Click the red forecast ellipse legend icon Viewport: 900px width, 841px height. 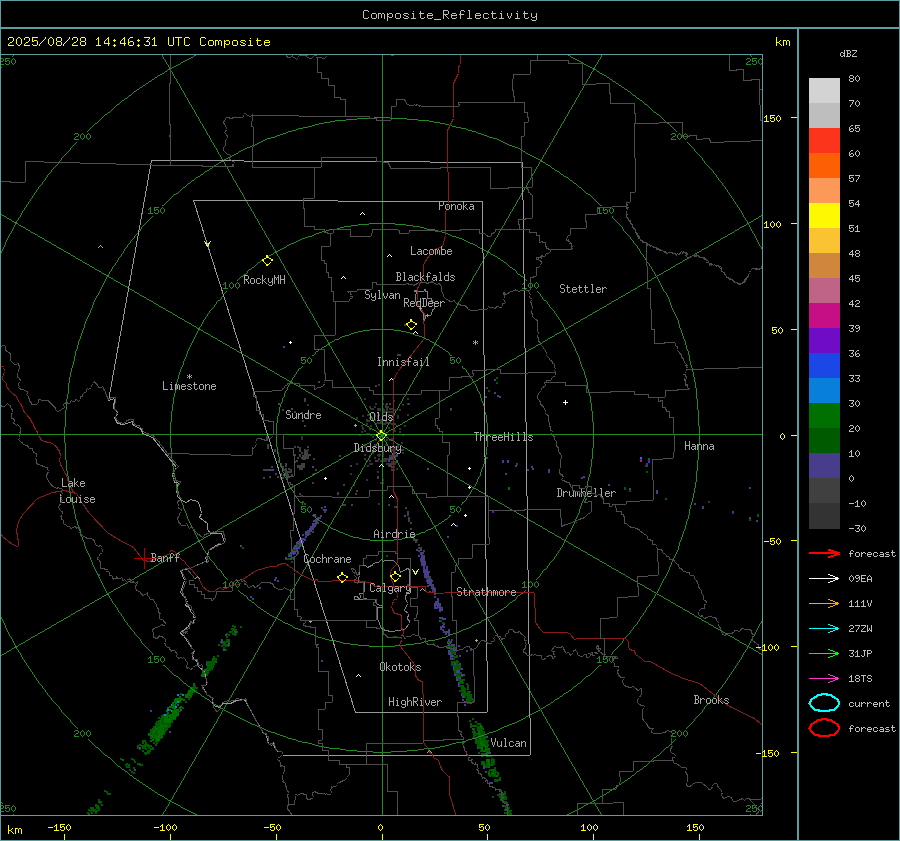[824, 728]
